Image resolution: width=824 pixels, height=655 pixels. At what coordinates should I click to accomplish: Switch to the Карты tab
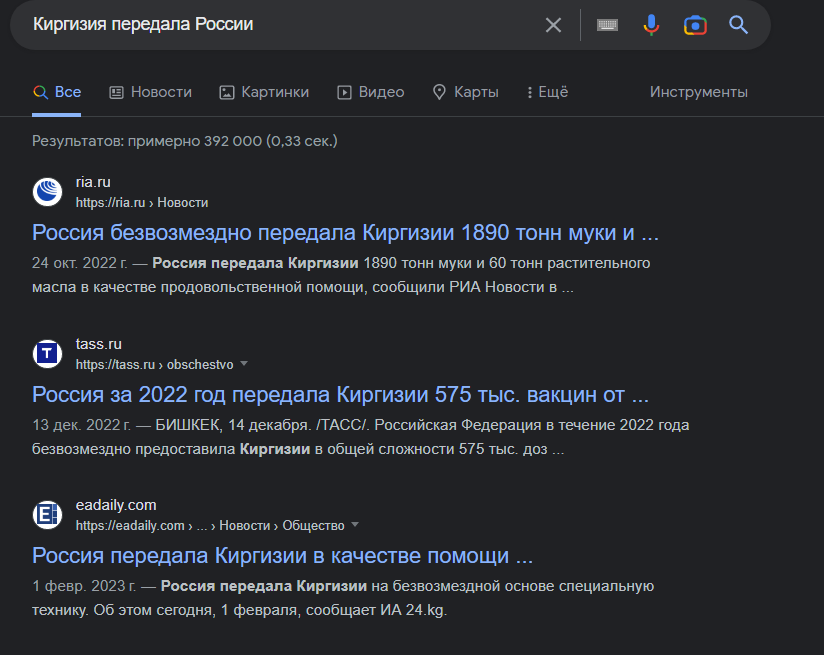coord(465,92)
